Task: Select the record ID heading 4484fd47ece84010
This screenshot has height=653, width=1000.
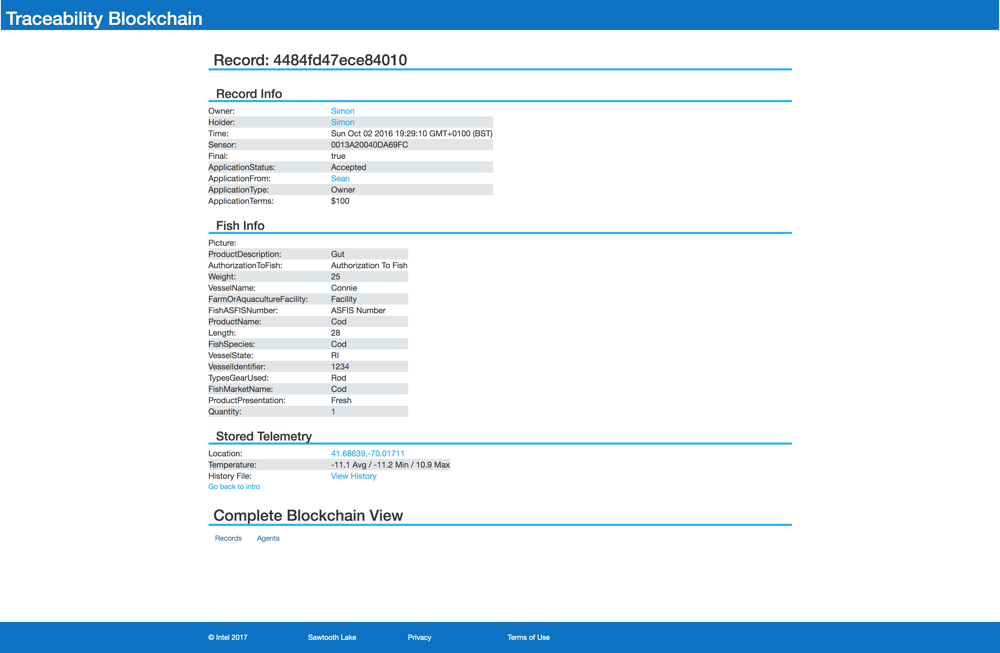Action: [340, 60]
